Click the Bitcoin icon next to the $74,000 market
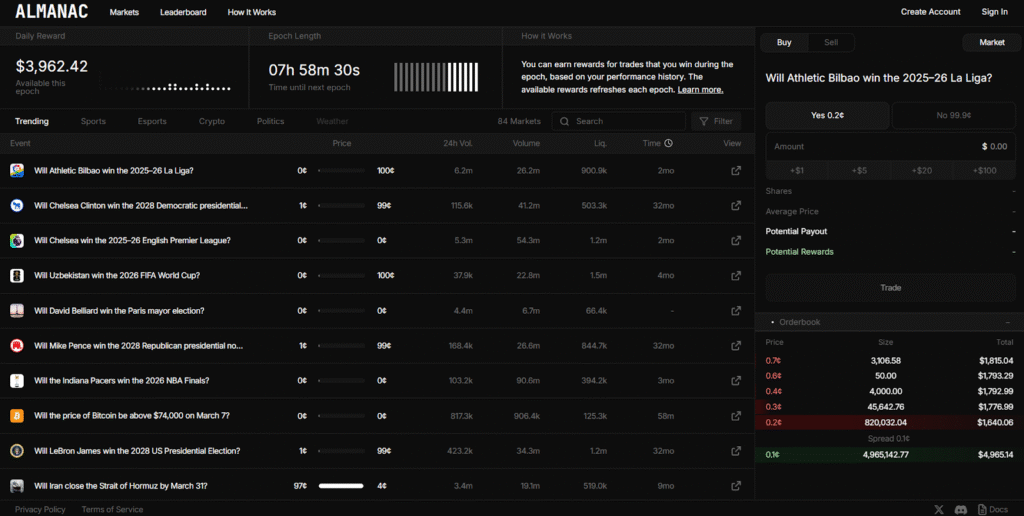 (x=17, y=416)
